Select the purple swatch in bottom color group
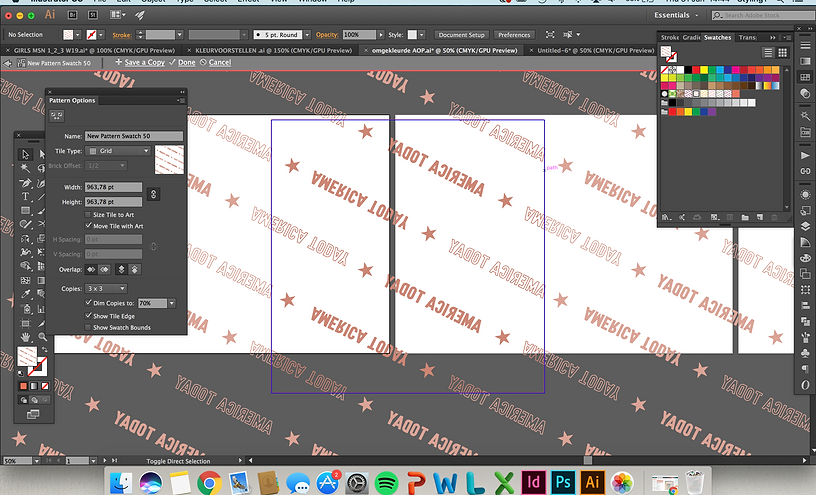 click(x=711, y=111)
